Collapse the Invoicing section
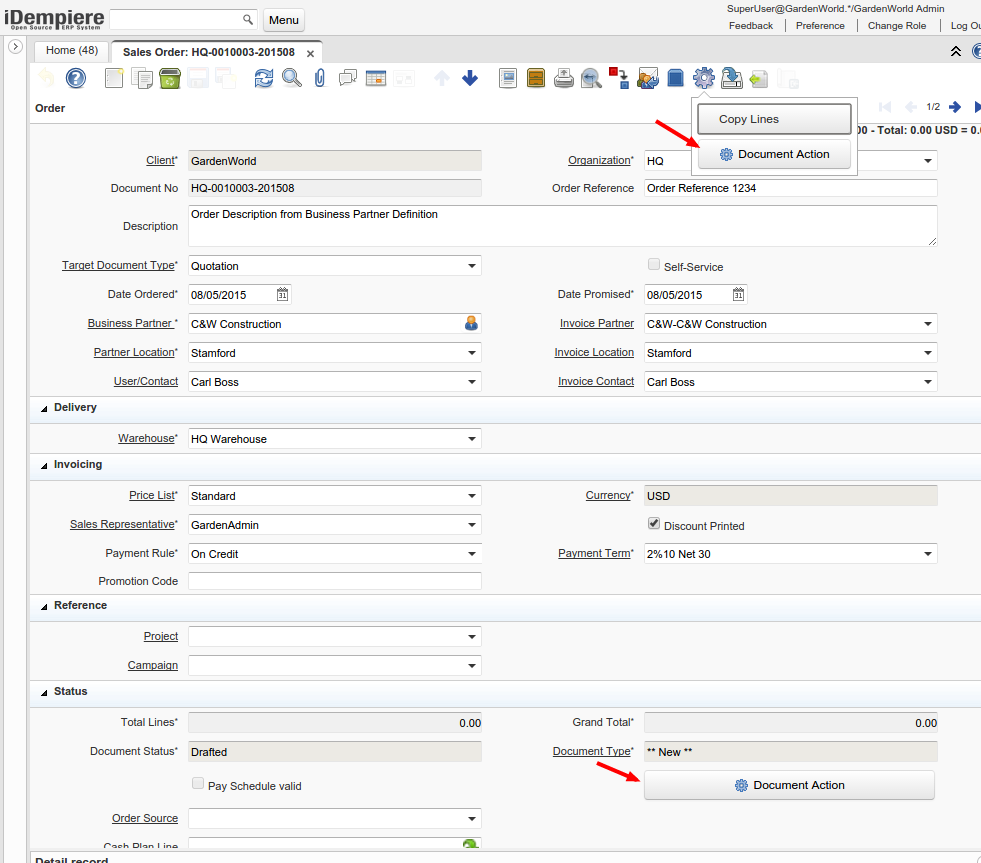The image size is (981, 863). point(44,465)
